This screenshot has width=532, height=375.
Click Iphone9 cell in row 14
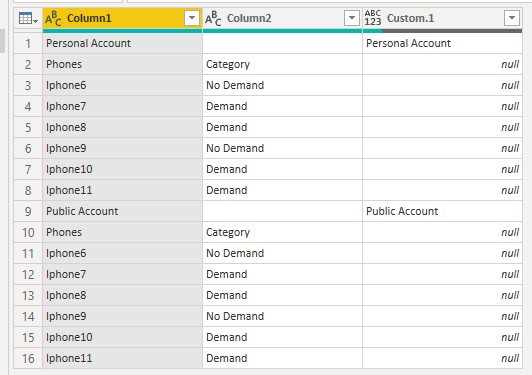[122, 317]
